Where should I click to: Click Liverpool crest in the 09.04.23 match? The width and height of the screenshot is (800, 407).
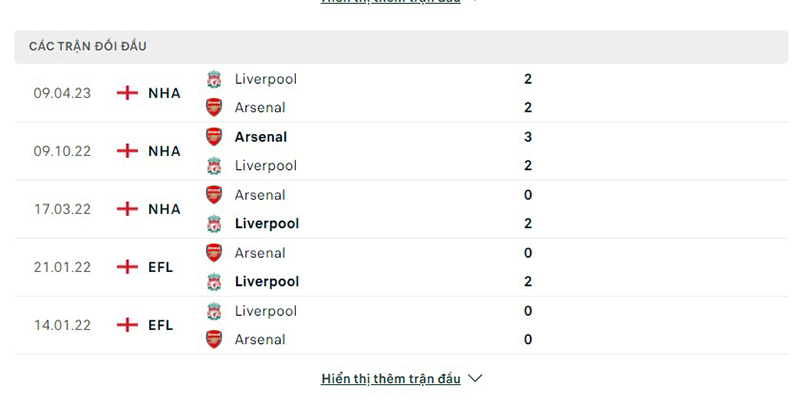(x=214, y=79)
